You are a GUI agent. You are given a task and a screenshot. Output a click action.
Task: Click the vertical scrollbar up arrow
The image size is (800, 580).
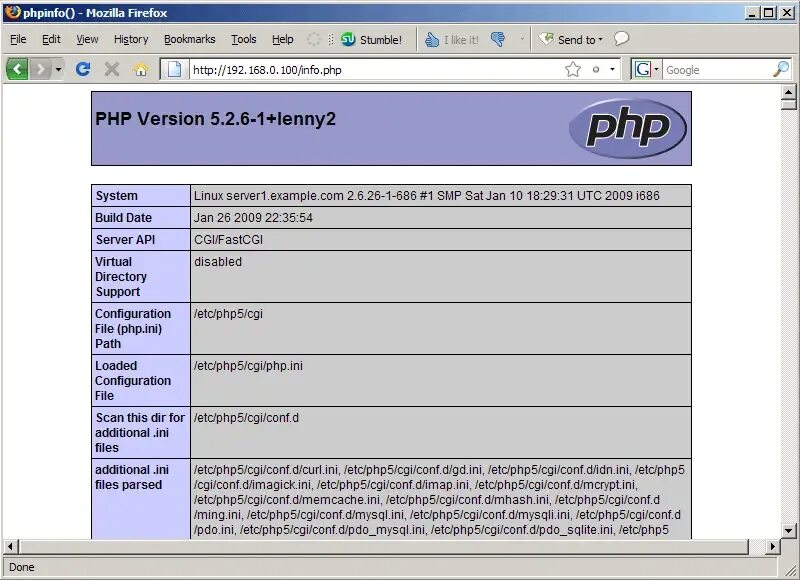(x=788, y=92)
